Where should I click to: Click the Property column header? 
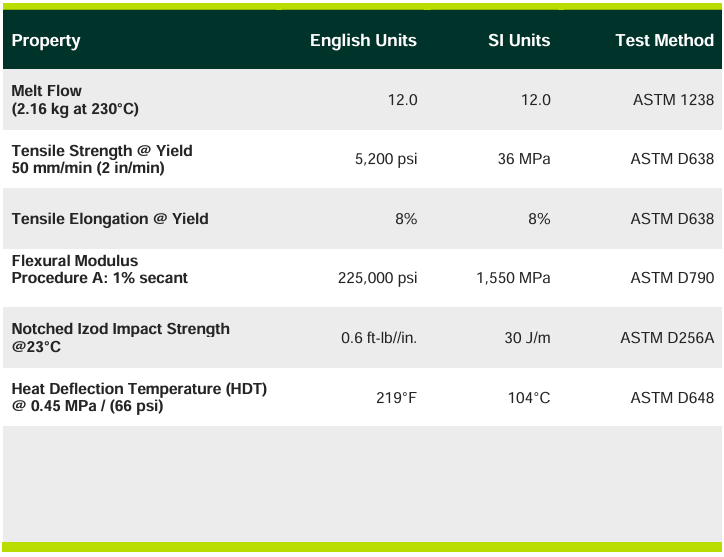(x=46, y=41)
